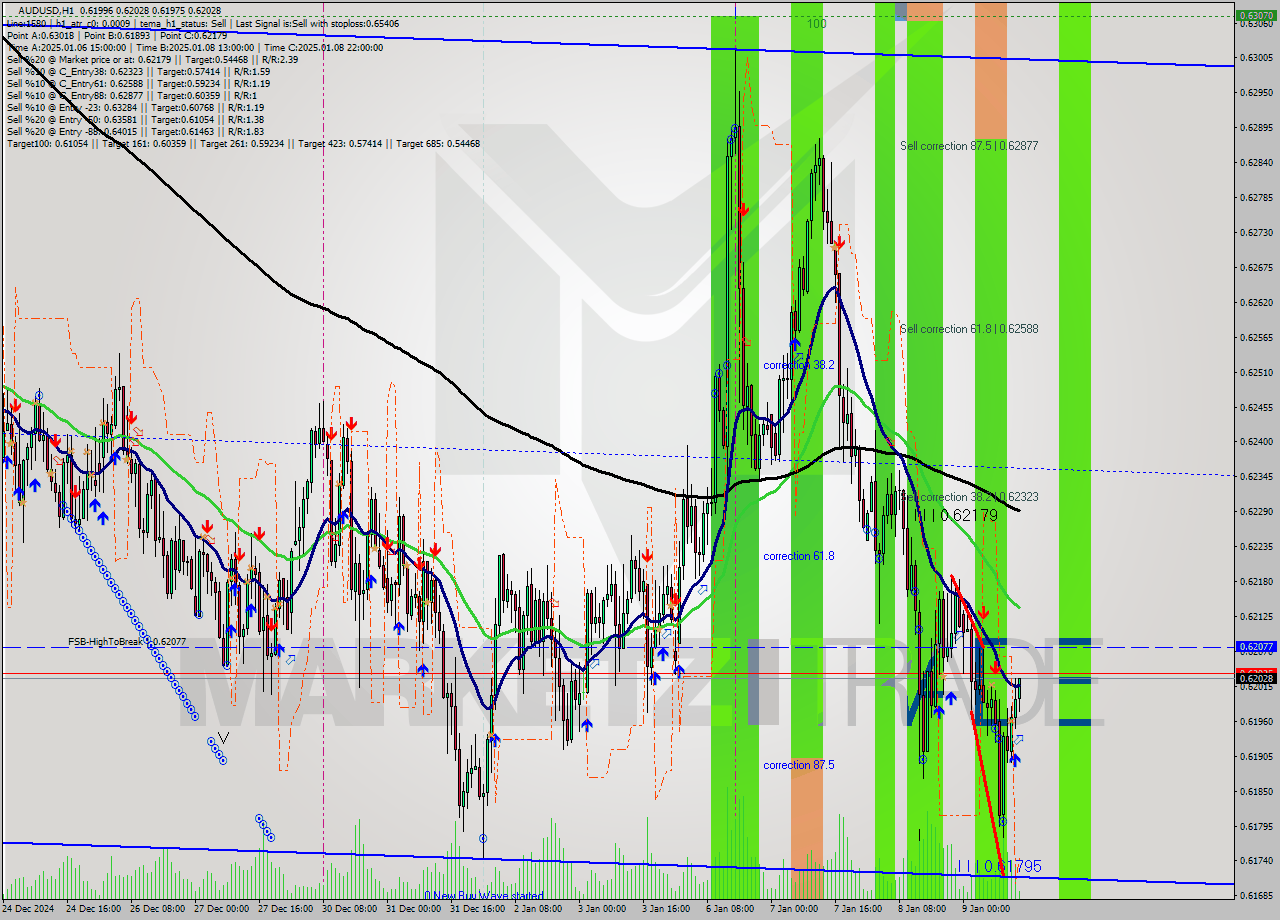
Task: Click the 0.62675 price axis value
Action: coord(1255,268)
